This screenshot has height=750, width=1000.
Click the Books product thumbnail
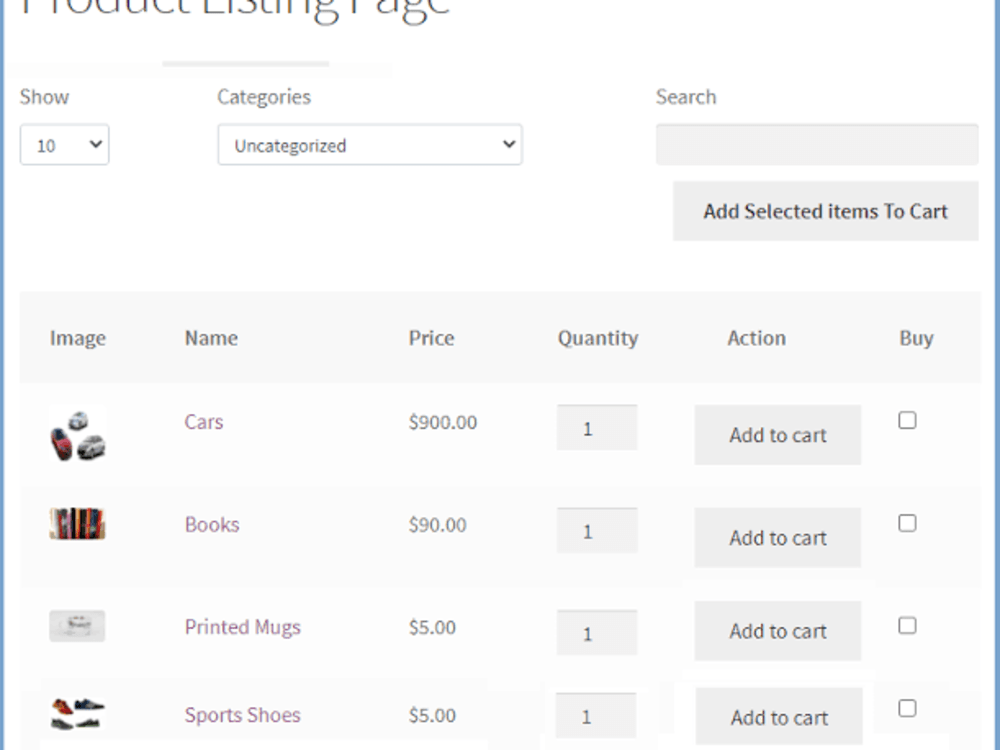pos(77,524)
